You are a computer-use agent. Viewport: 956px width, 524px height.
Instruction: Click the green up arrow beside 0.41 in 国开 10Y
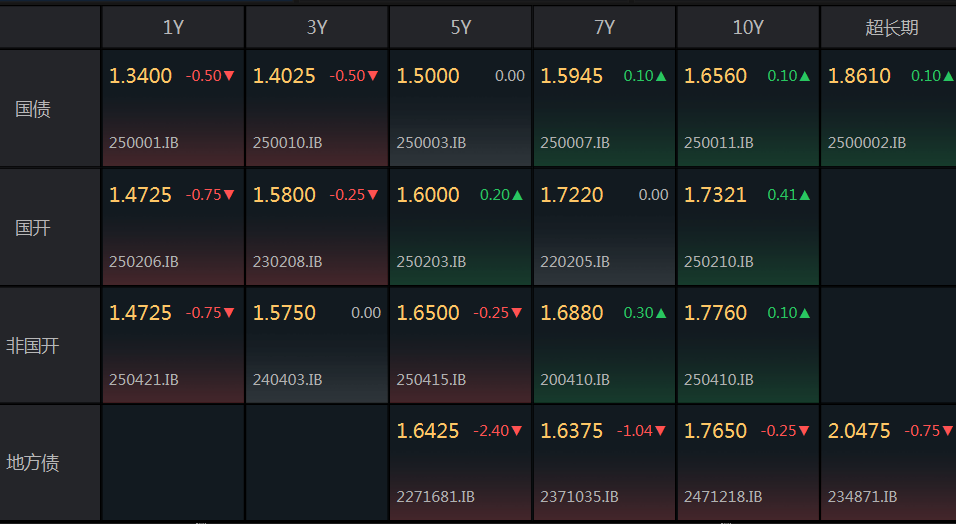pyautogui.click(x=805, y=195)
